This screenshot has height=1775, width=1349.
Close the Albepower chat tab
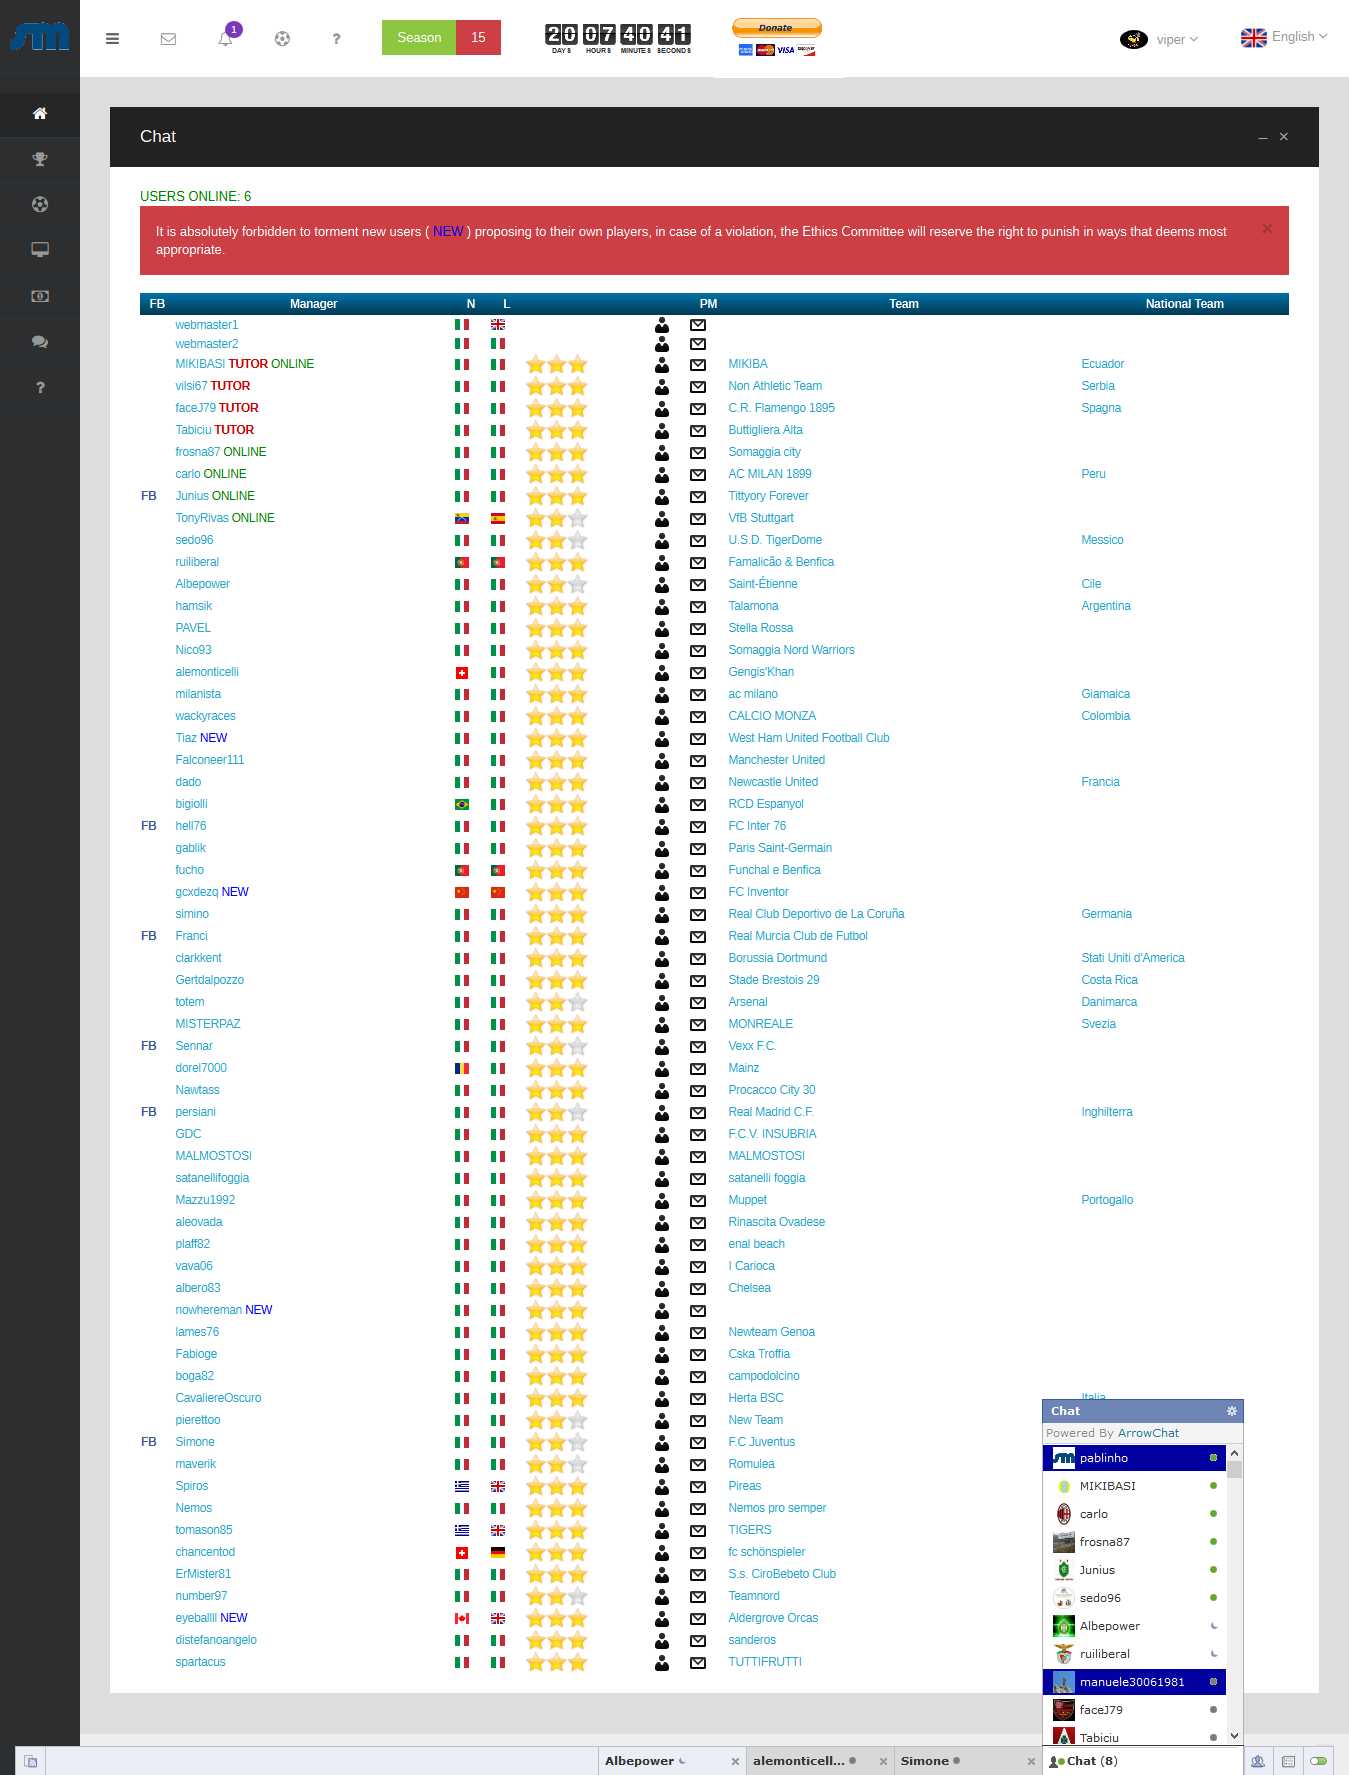point(735,1761)
